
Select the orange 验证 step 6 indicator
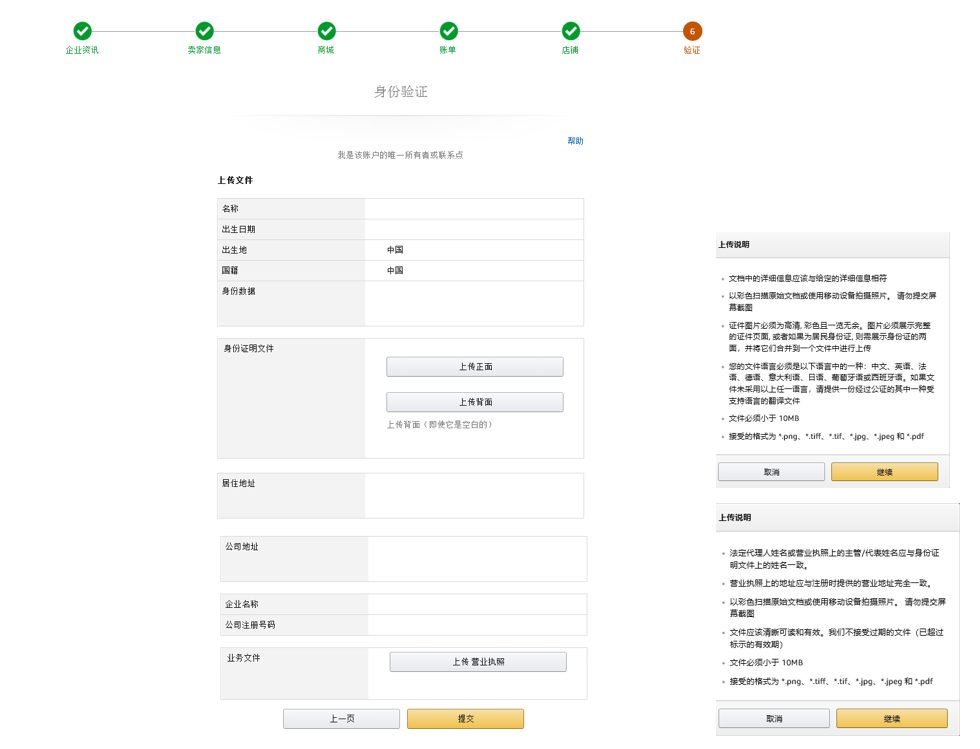click(x=693, y=31)
